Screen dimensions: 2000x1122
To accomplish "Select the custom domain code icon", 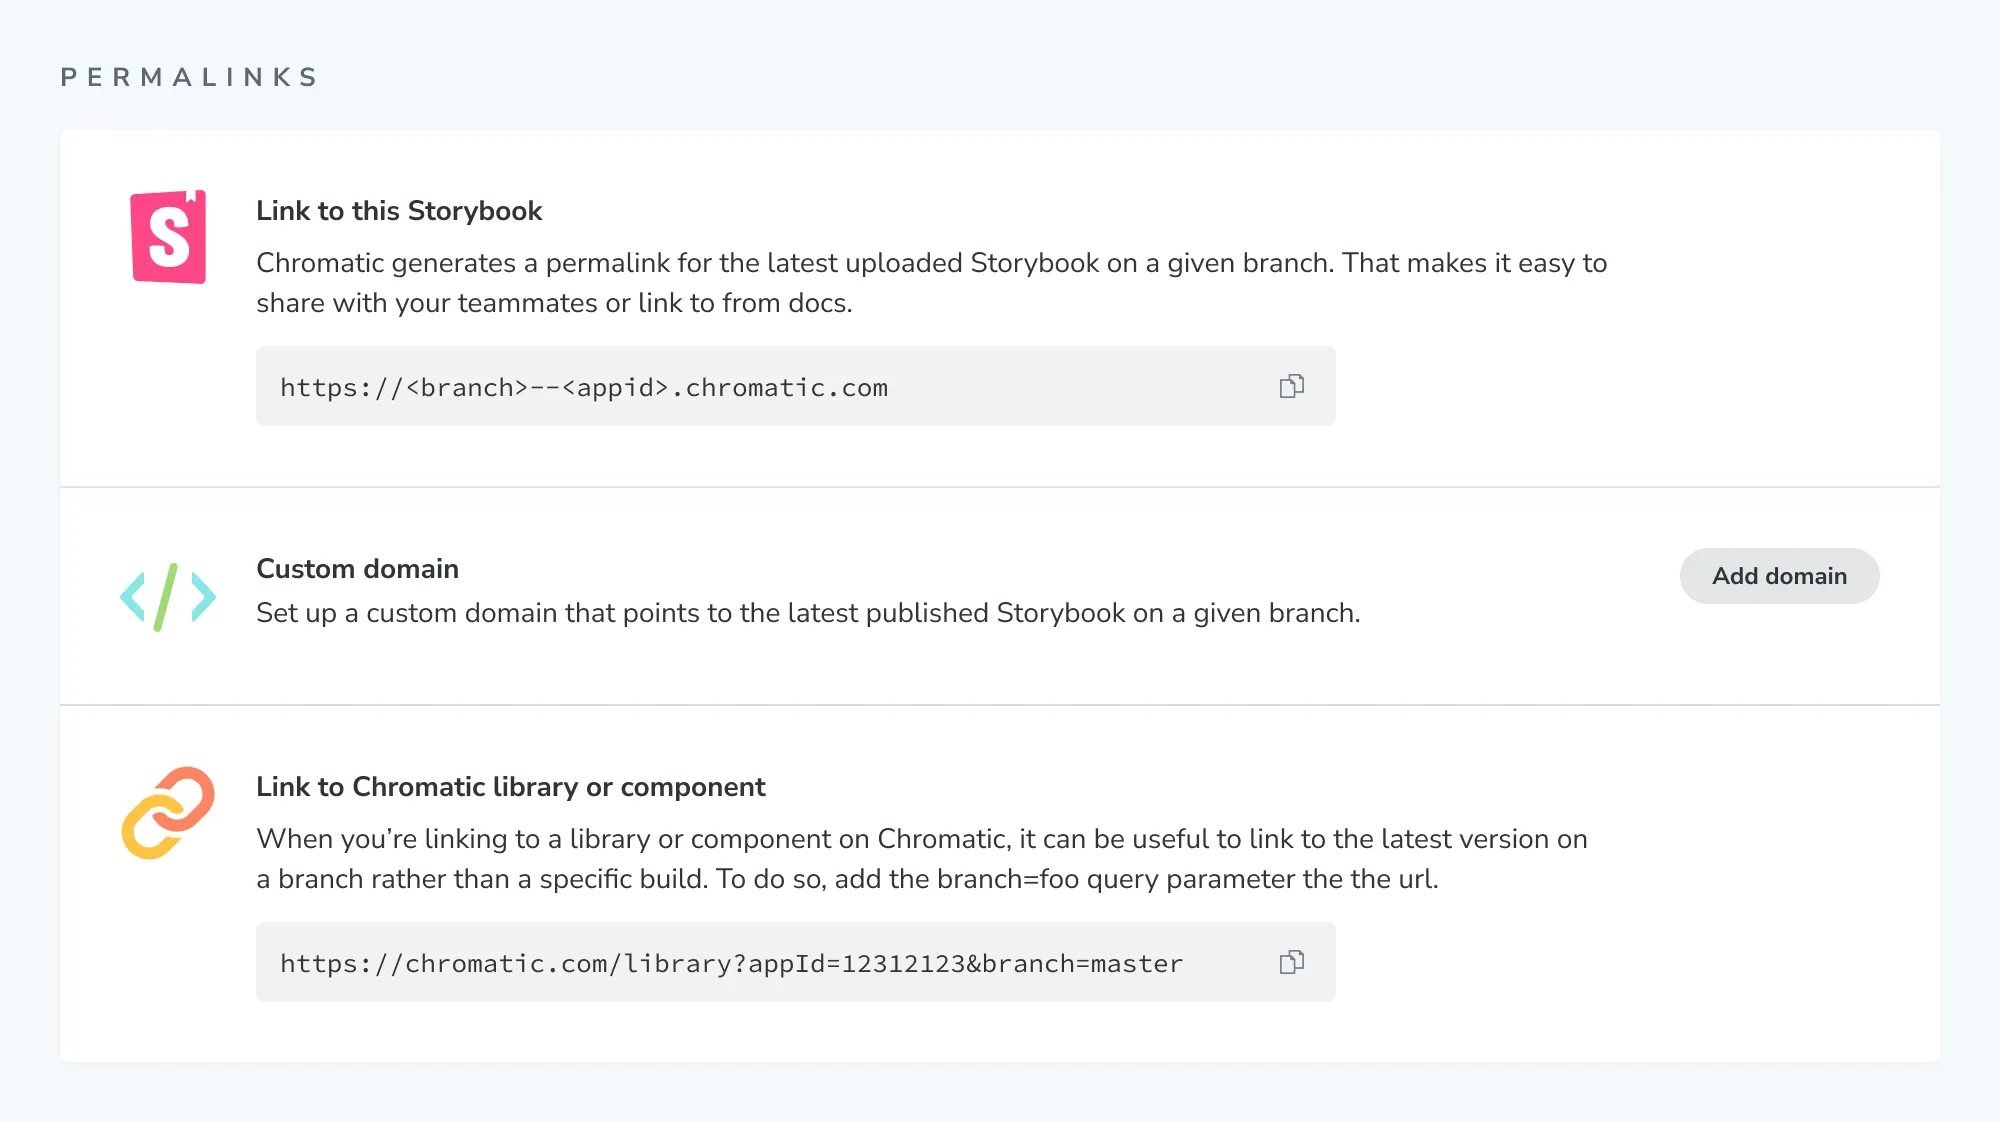I will tap(168, 596).
